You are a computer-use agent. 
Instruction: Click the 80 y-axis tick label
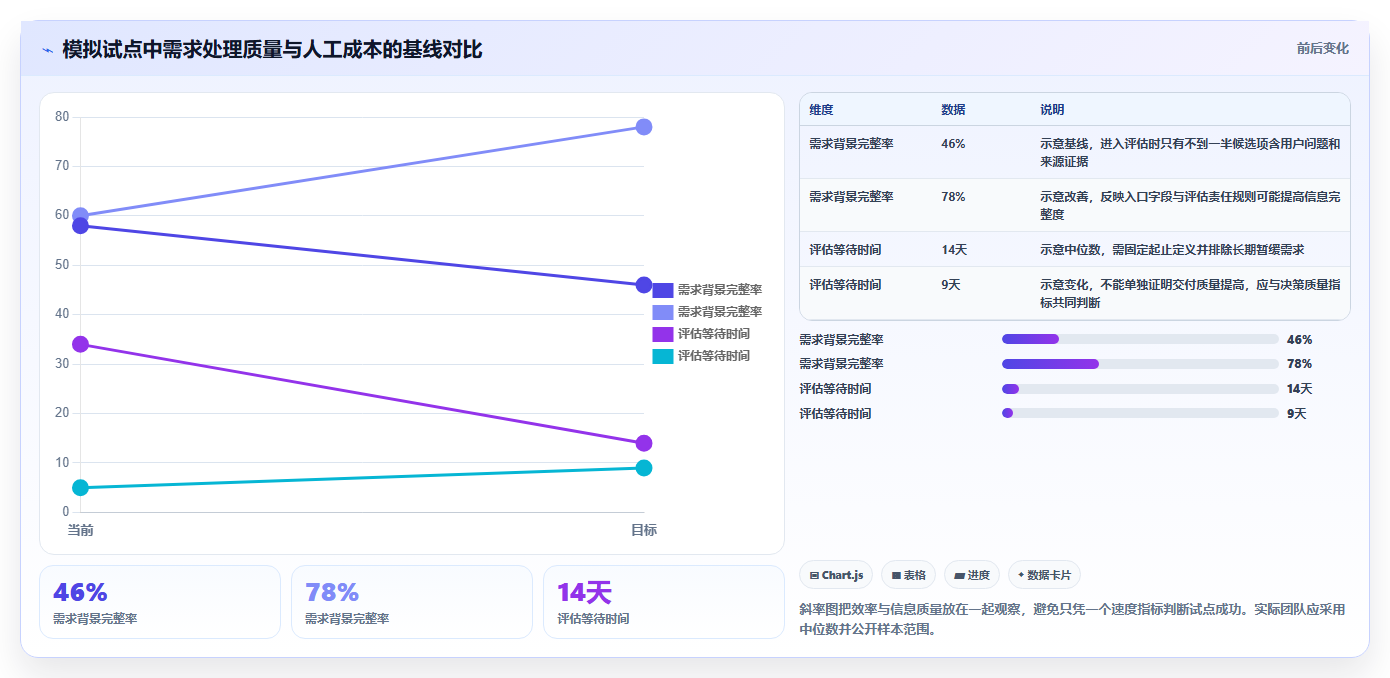[62, 117]
